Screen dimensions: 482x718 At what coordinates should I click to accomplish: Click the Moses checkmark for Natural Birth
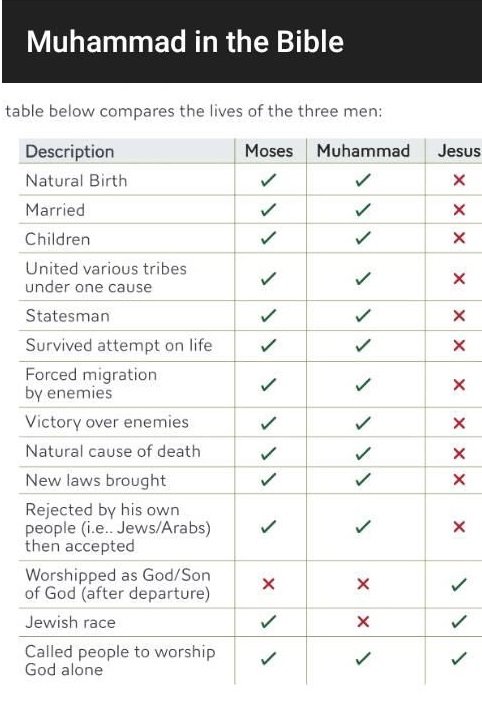point(268,180)
